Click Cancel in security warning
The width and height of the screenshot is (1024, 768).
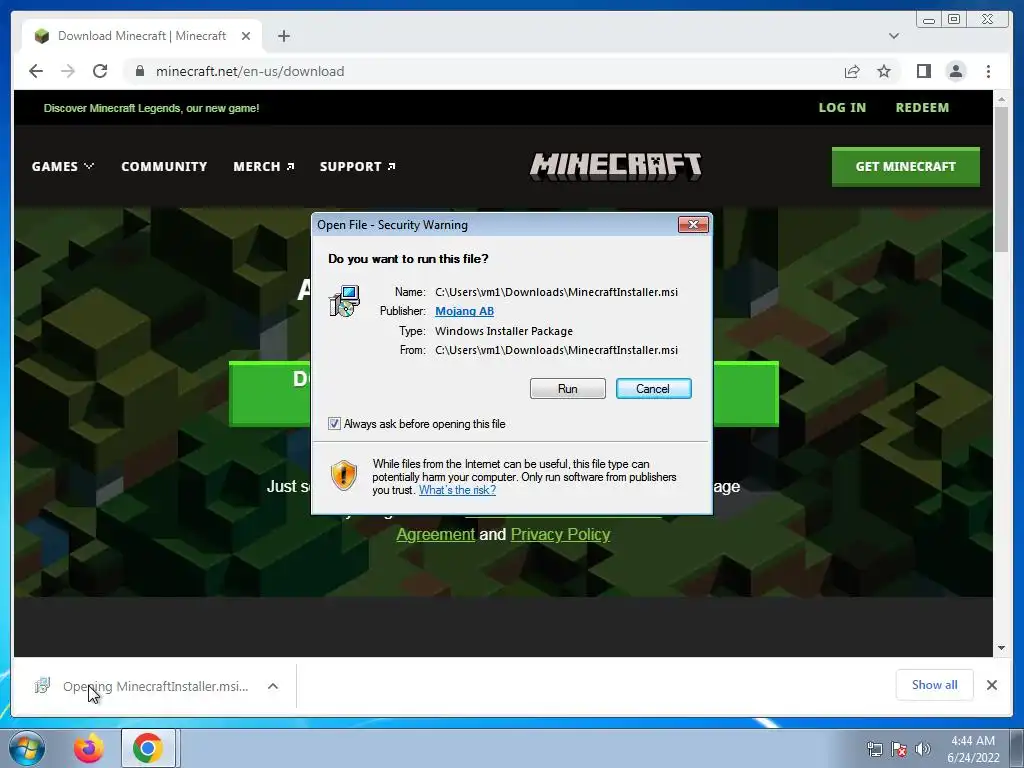(653, 389)
